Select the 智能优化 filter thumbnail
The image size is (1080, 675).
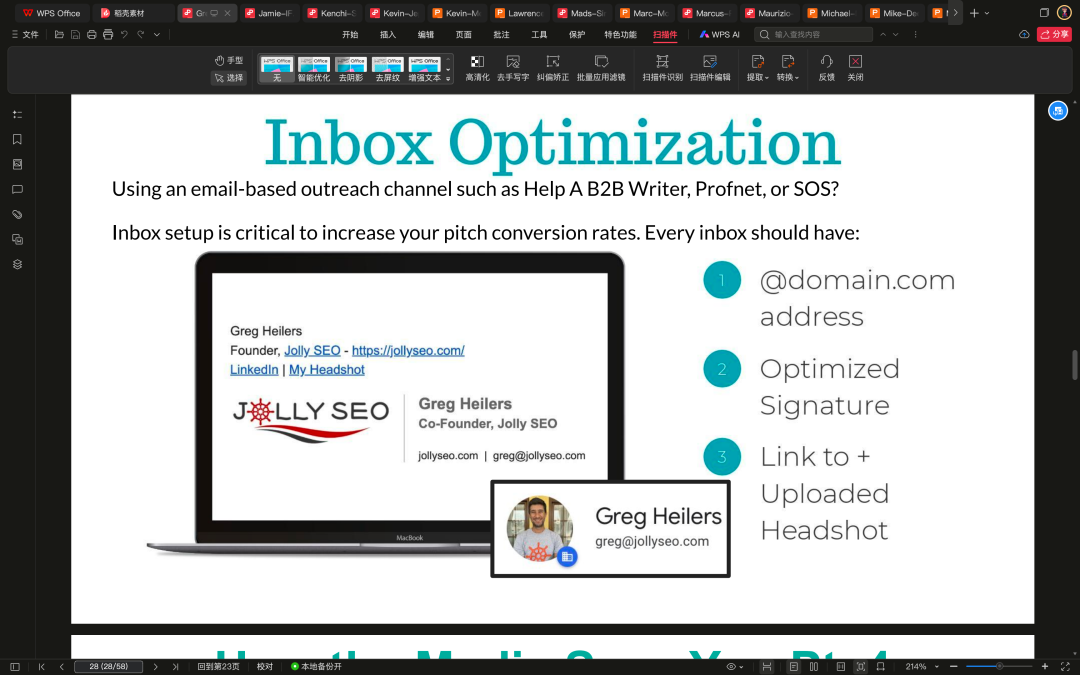(x=313, y=69)
